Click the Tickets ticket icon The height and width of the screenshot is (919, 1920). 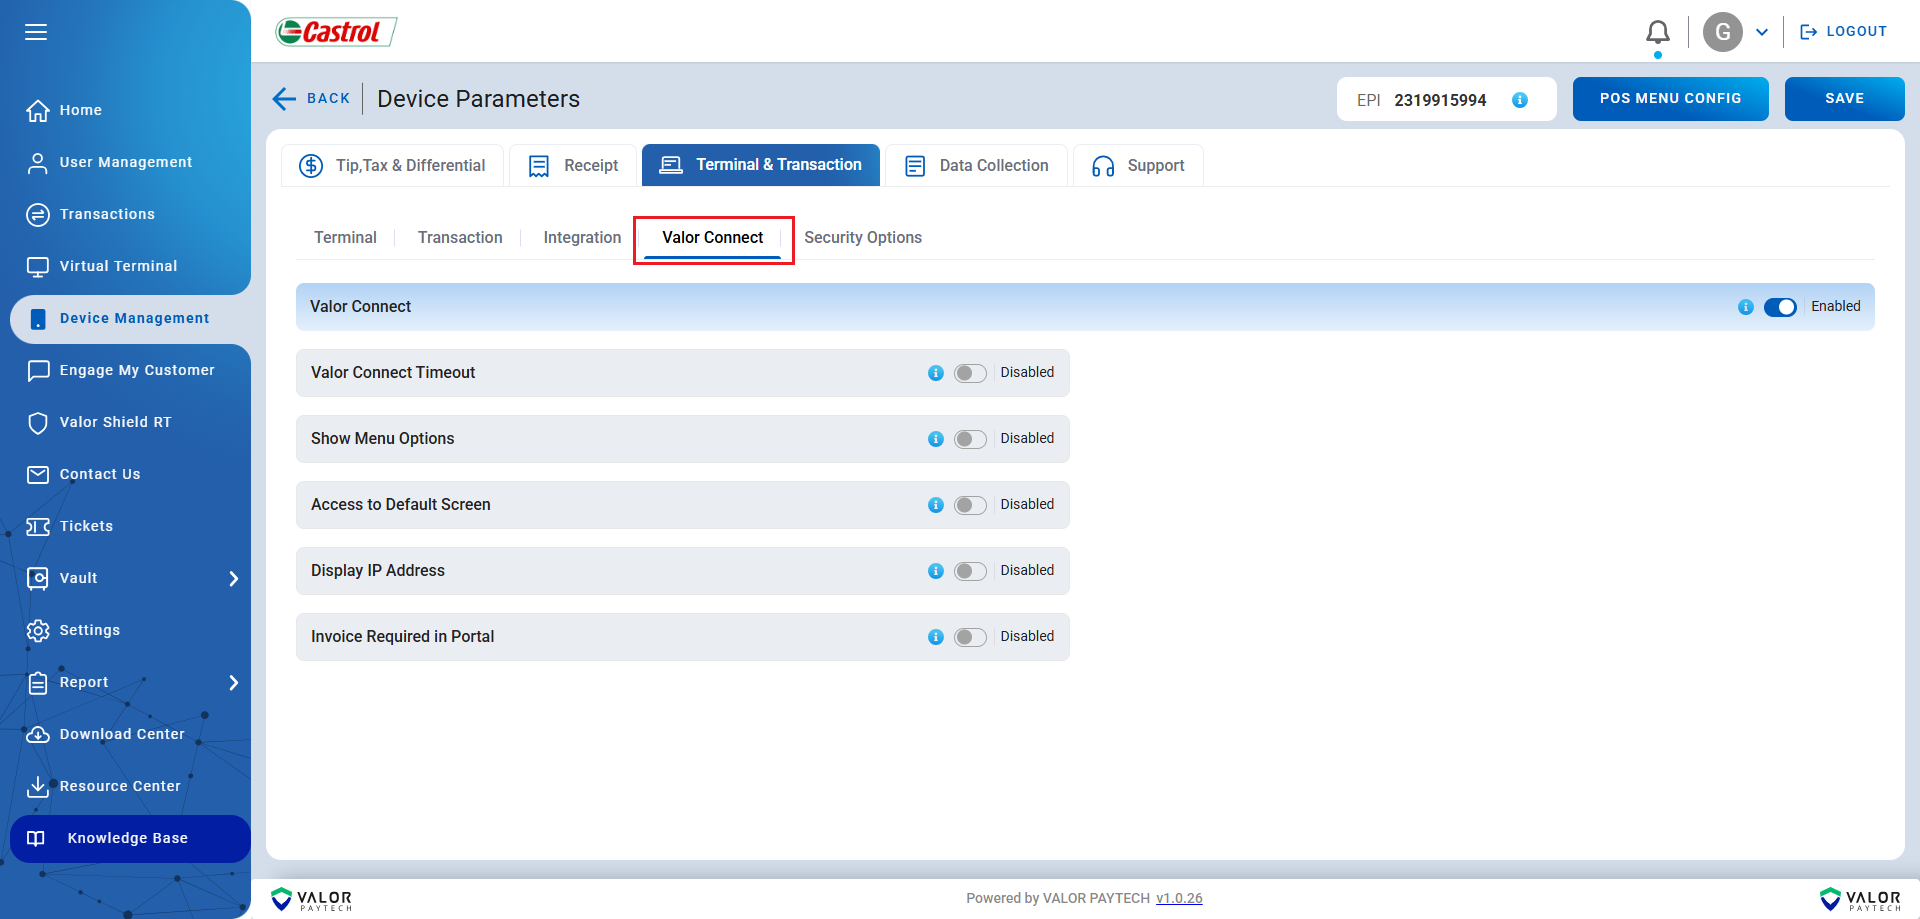pos(38,526)
